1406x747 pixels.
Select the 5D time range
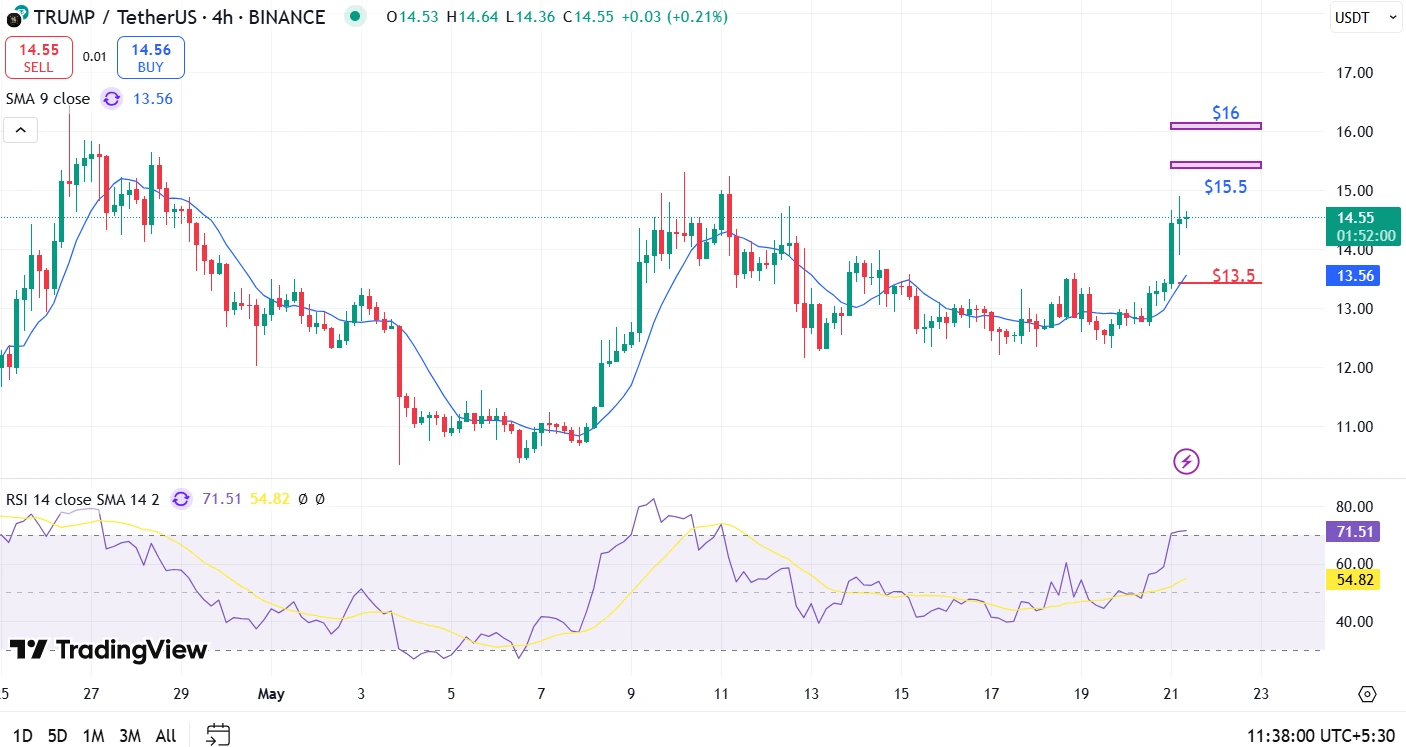pos(58,736)
